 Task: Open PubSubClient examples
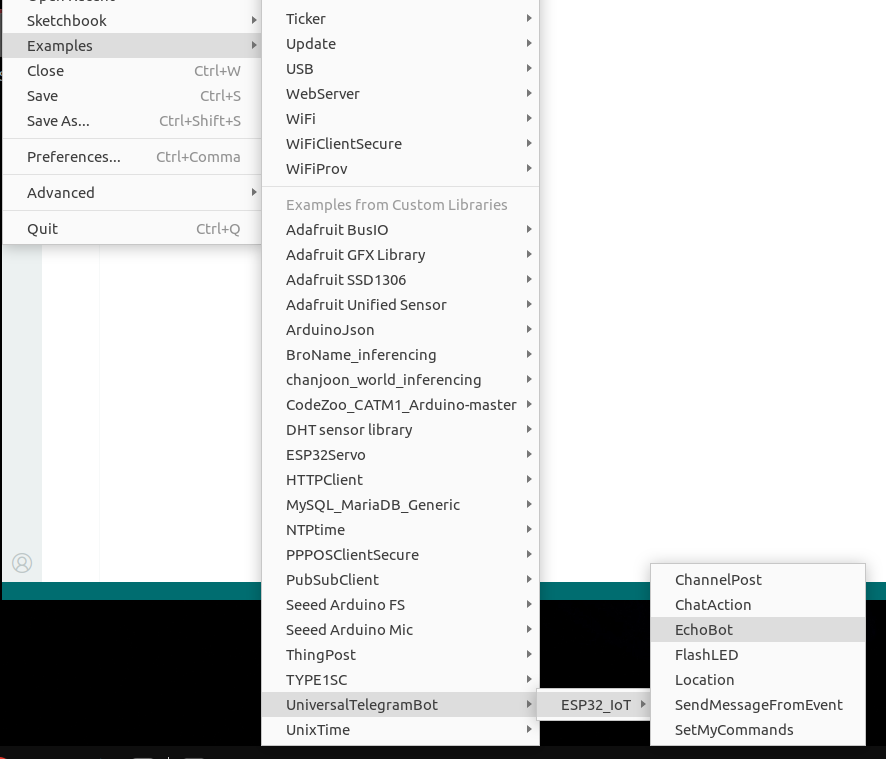[x=401, y=579]
